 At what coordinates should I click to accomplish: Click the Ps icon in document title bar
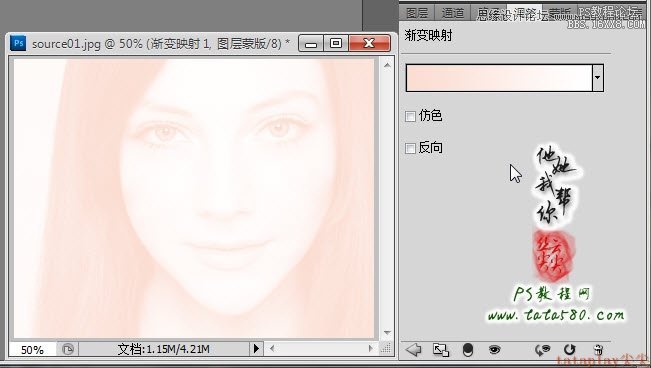pos(18,43)
